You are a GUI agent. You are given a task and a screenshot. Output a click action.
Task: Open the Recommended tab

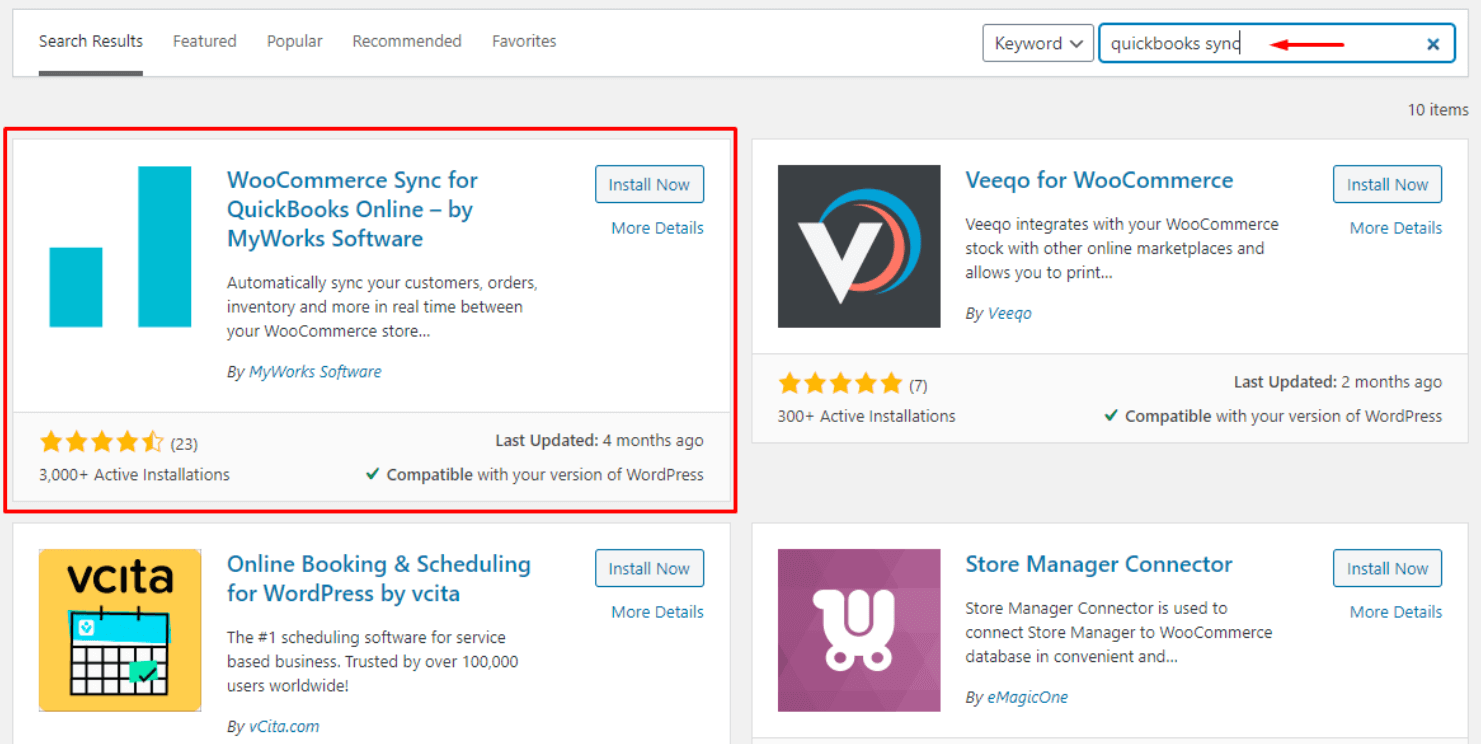pyautogui.click(x=407, y=42)
